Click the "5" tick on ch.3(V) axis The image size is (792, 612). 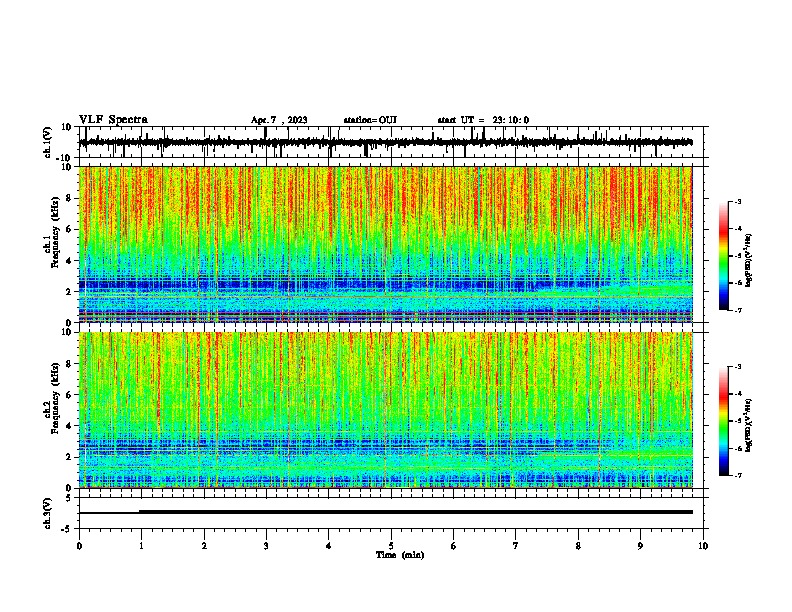click(69, 498)
